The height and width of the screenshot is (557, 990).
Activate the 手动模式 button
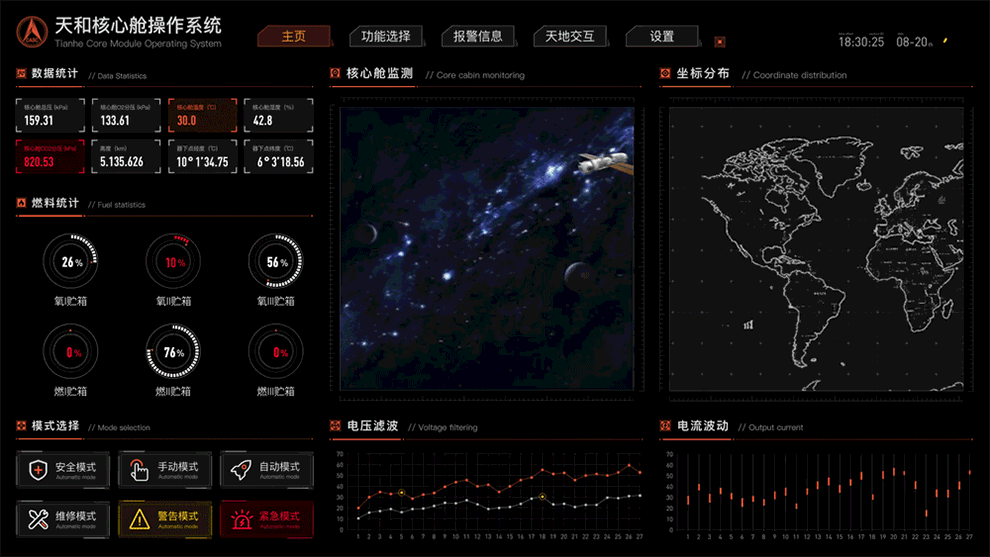tap(165, 470)
